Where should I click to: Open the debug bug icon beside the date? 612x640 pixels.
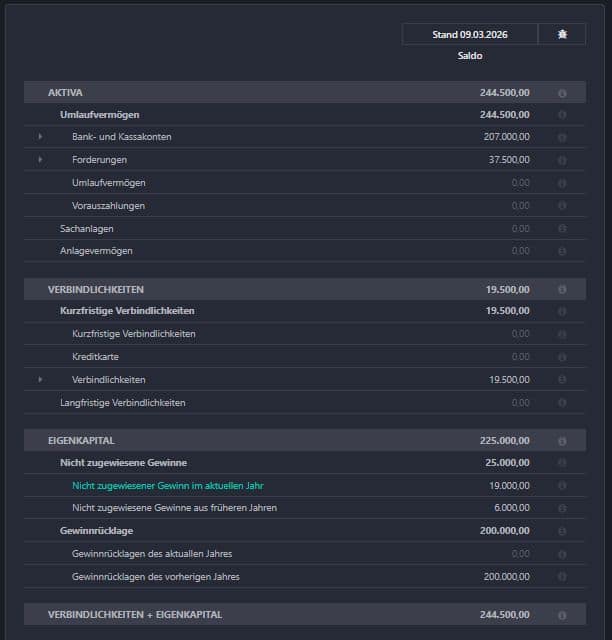562,34
